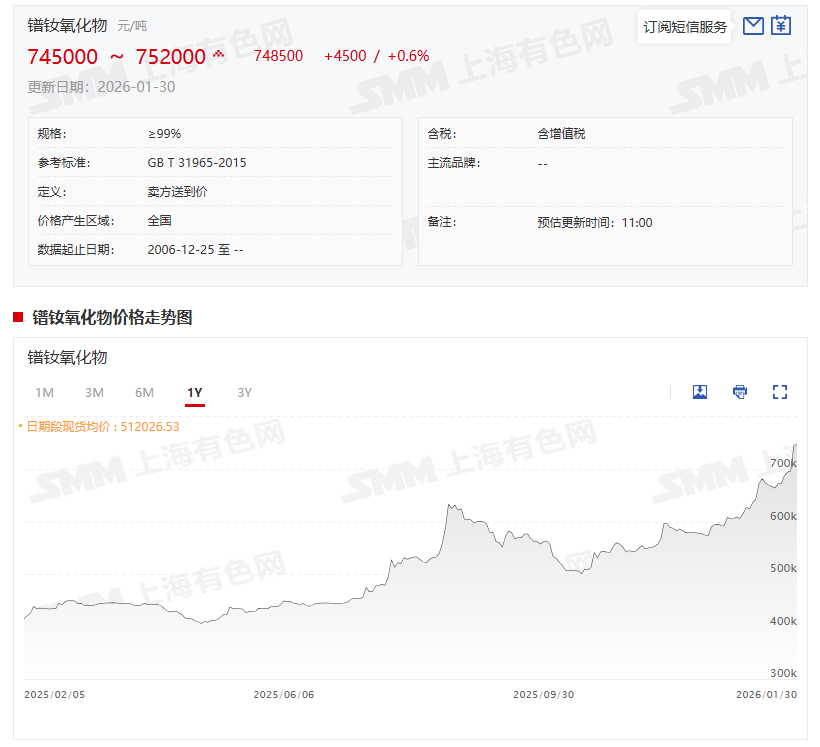
Task: Click the 748500 average price value
Action: coord(278,56)
